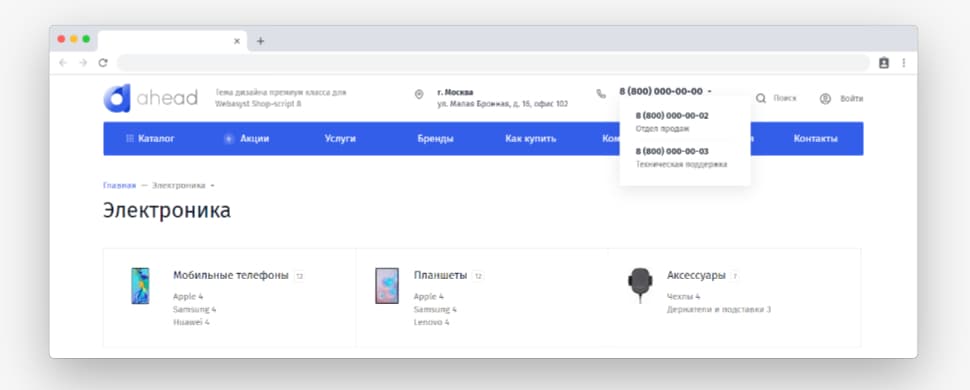The image size is (970, 390).
Task: Click the Техническая поддержка label
Action: click(x=682, y=165)
